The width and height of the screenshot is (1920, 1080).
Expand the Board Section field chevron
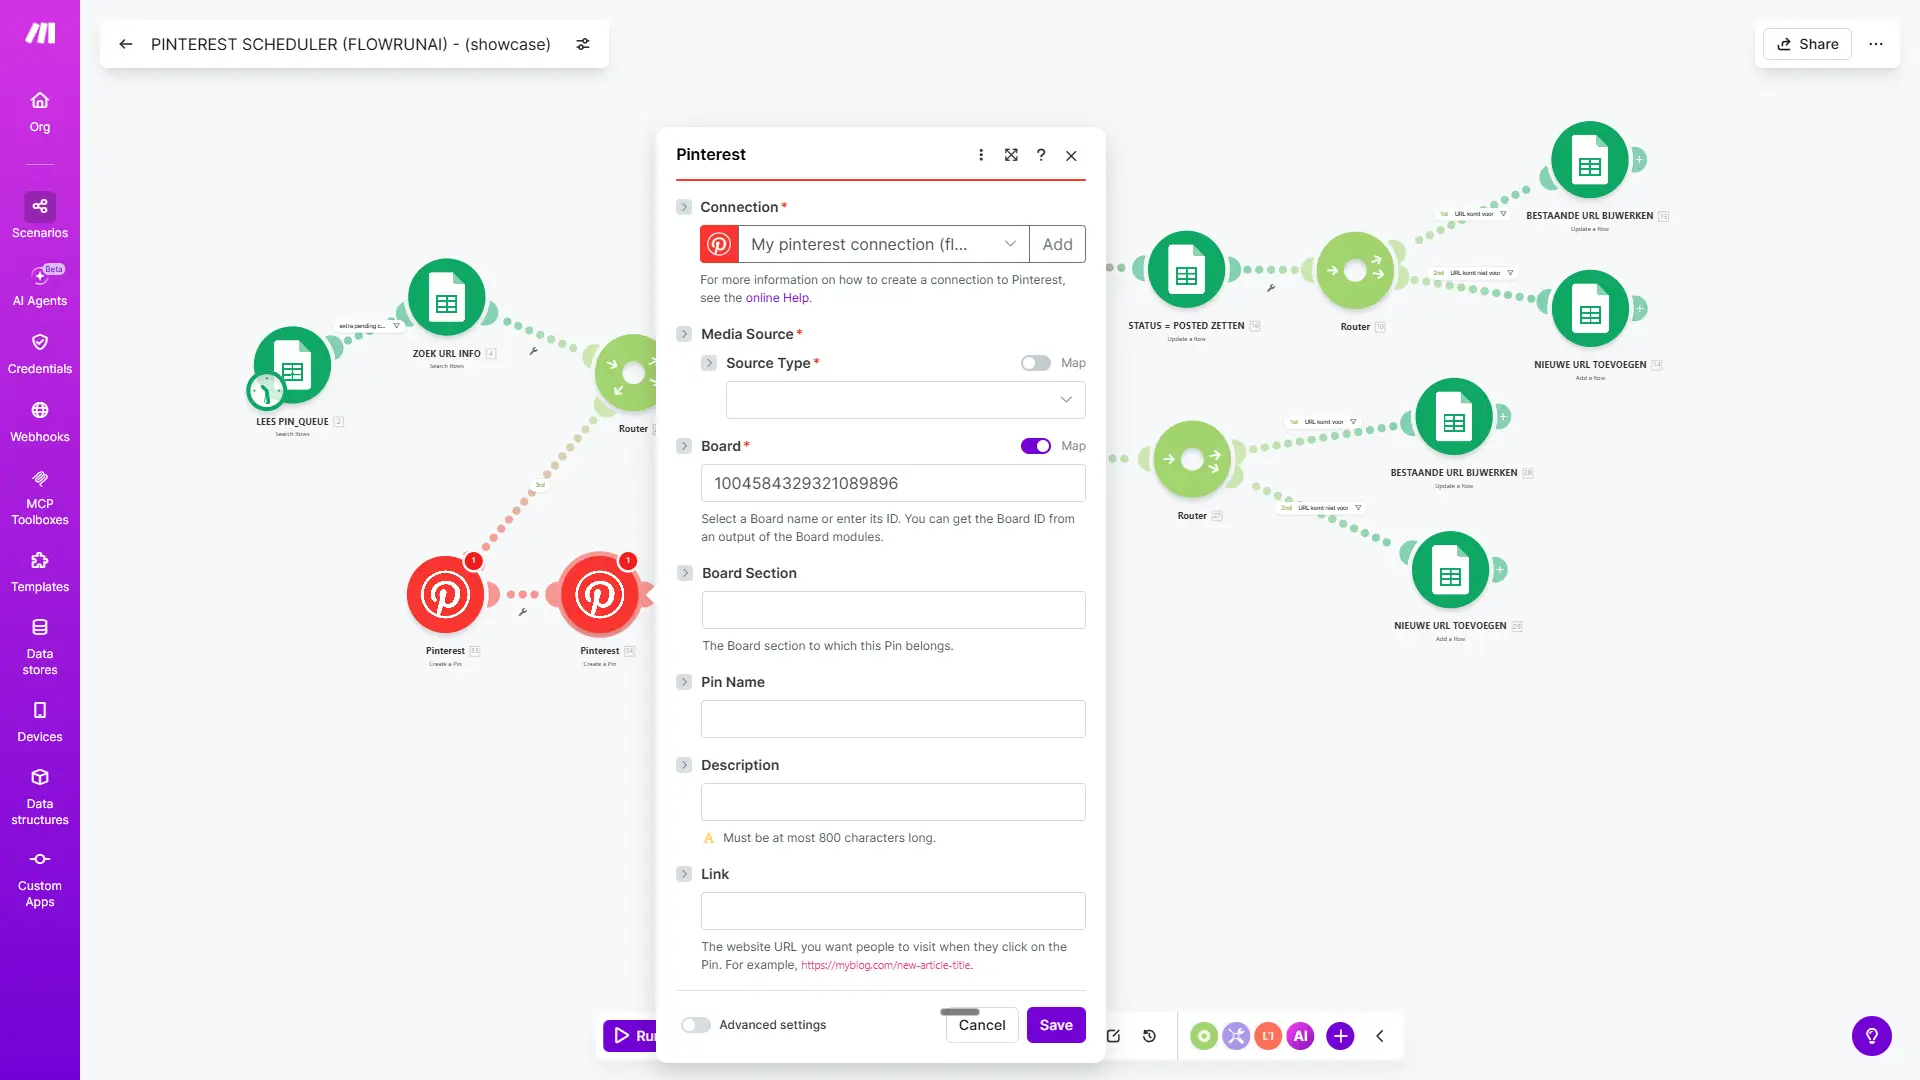pyautogui.click(x=685, y=573)
